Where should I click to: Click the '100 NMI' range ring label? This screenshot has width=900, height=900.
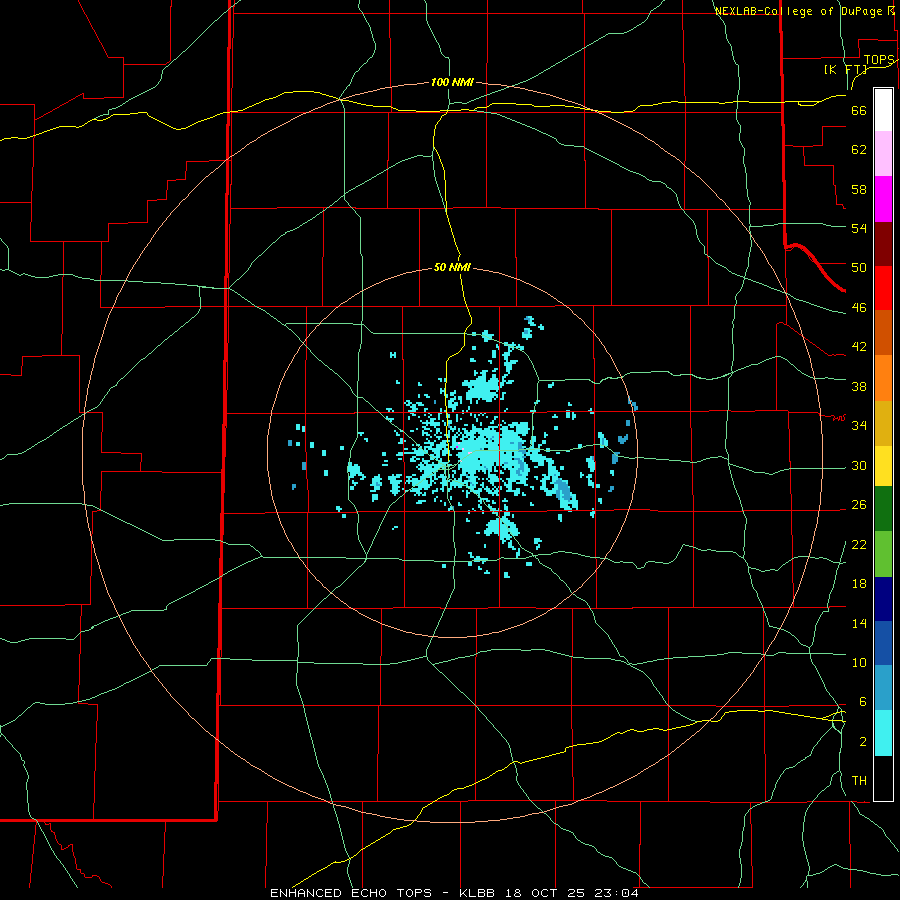click(x=452, y=83)
